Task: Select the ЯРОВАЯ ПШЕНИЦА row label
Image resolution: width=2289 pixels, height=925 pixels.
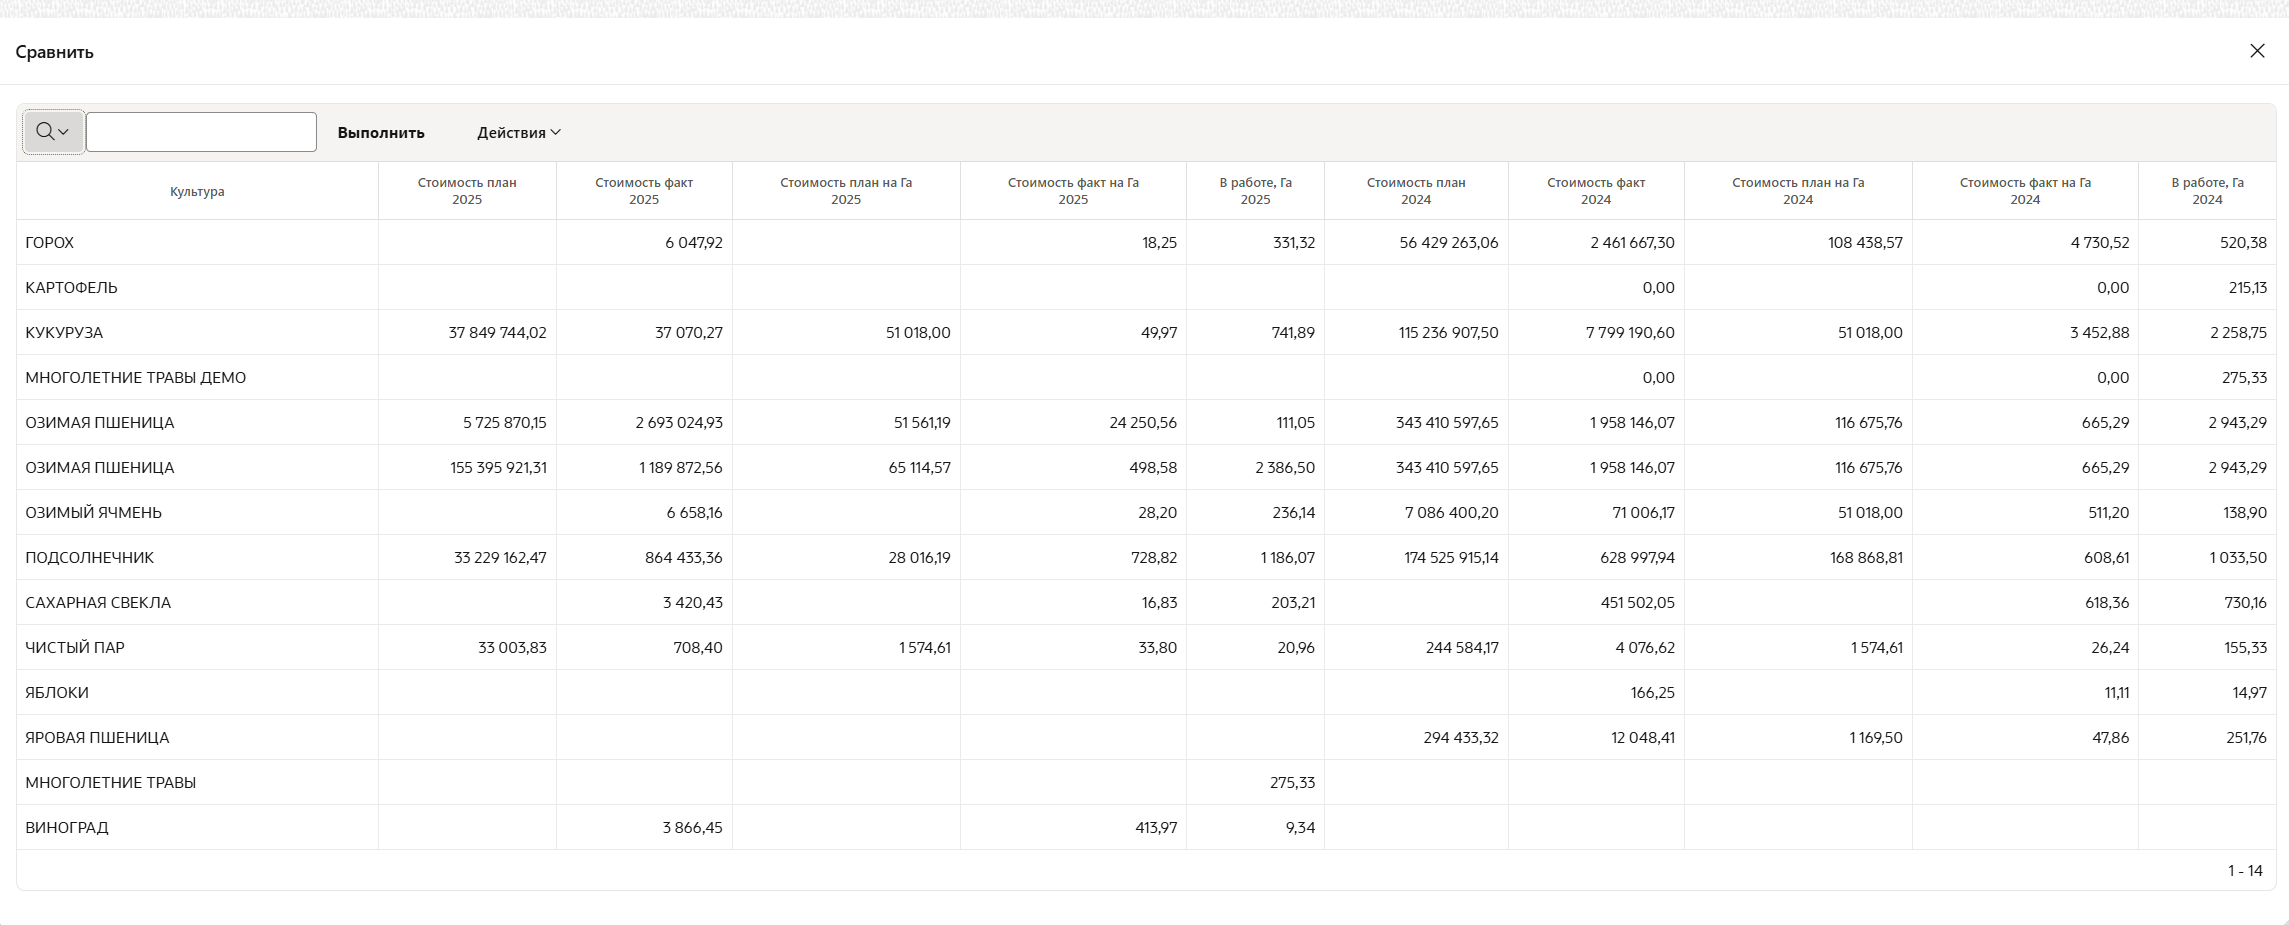Action: [x=97, y=738]
